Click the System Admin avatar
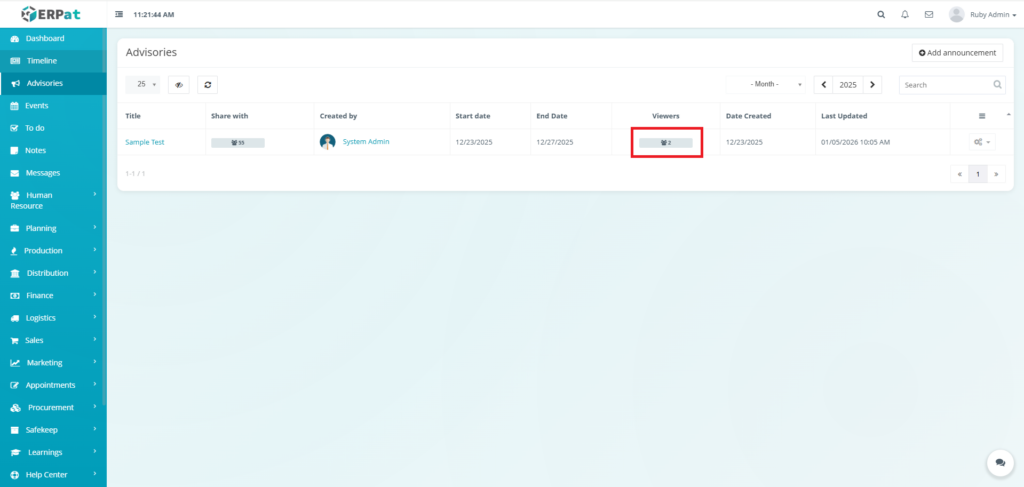1024x487 pixels. [328, 142]
